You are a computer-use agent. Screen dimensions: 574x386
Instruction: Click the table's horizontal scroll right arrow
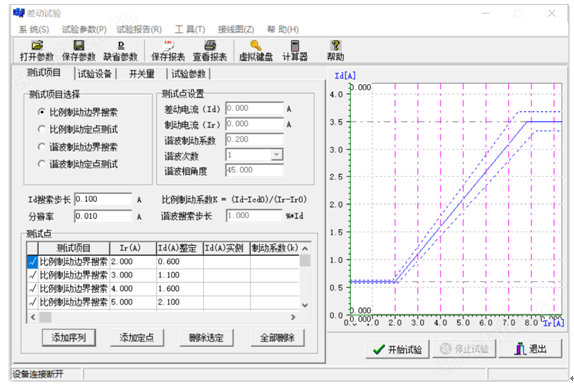click(293, 317)
